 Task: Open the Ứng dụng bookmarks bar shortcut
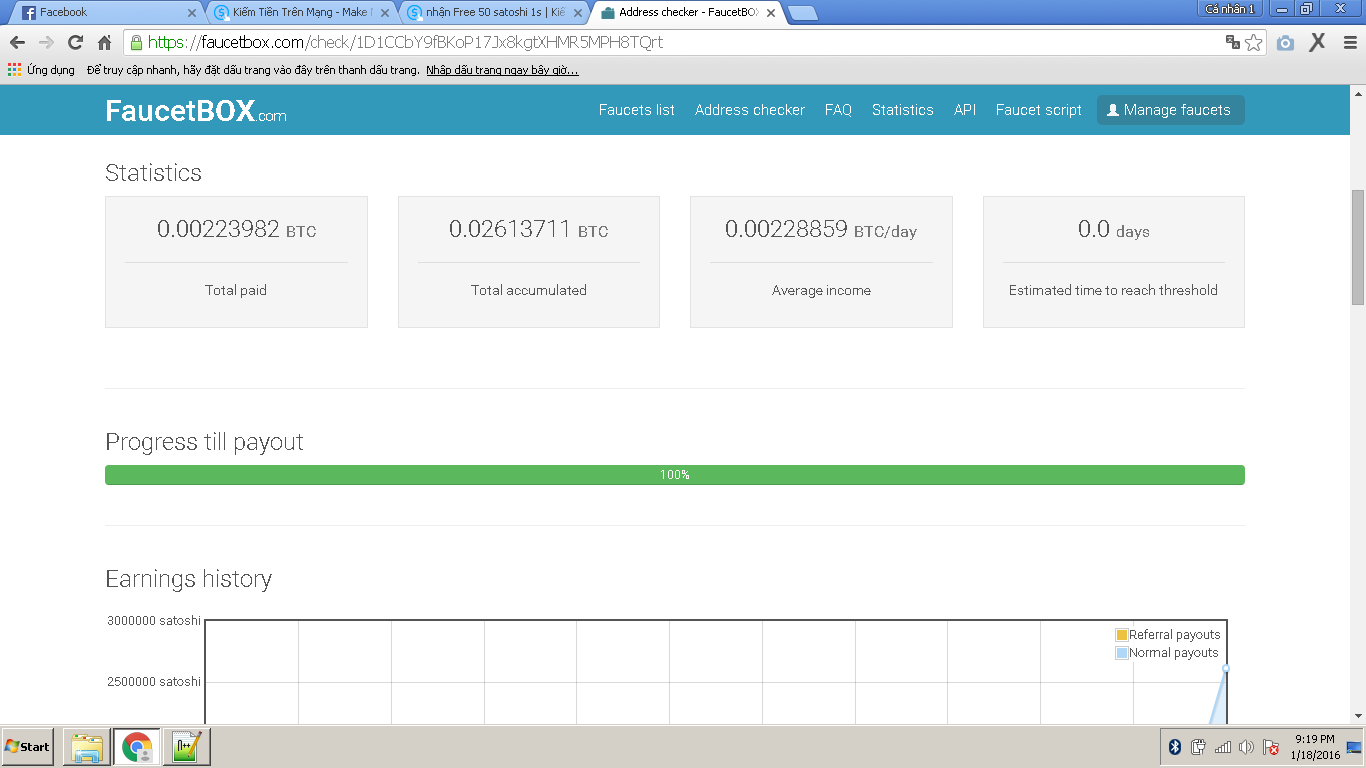click(41, 70)
